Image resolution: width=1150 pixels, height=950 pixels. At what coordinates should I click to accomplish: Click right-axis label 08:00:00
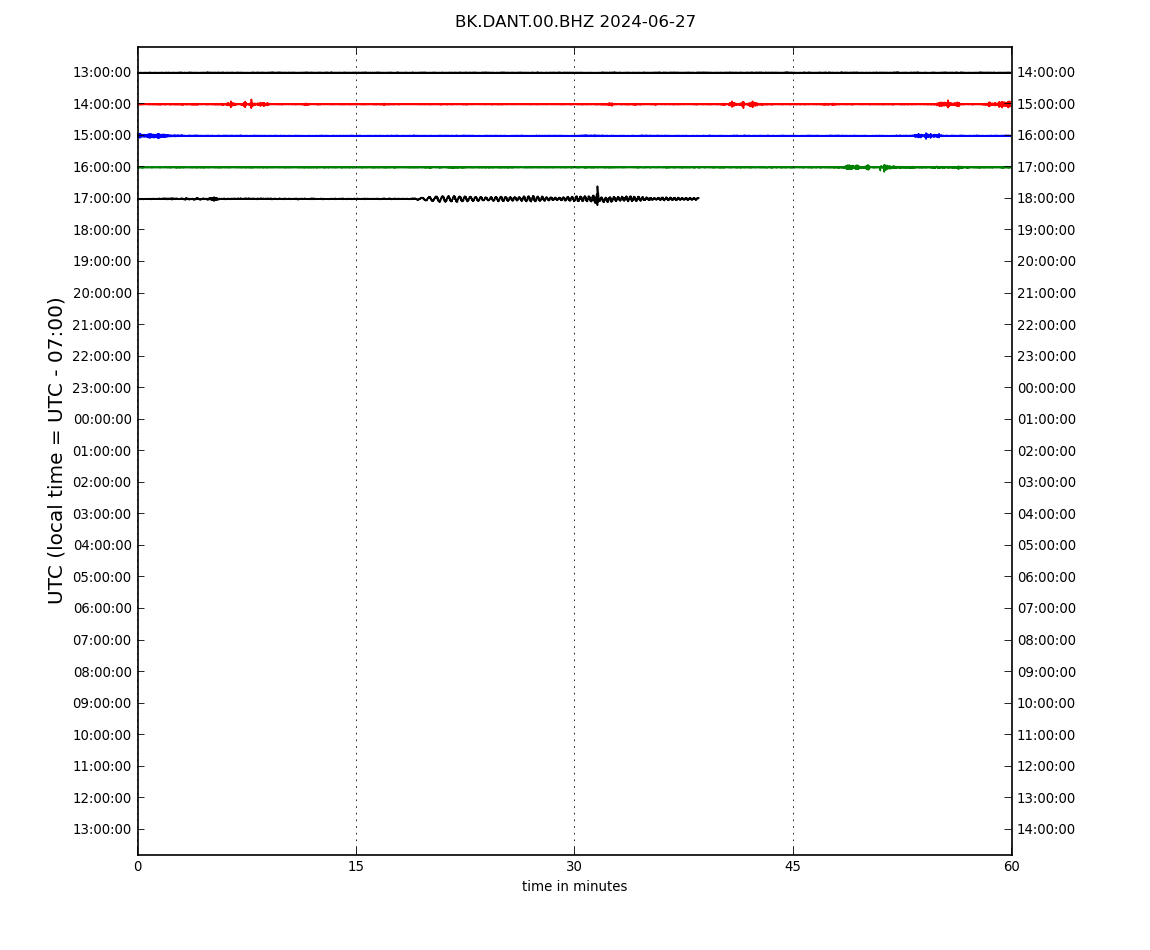1046,640
